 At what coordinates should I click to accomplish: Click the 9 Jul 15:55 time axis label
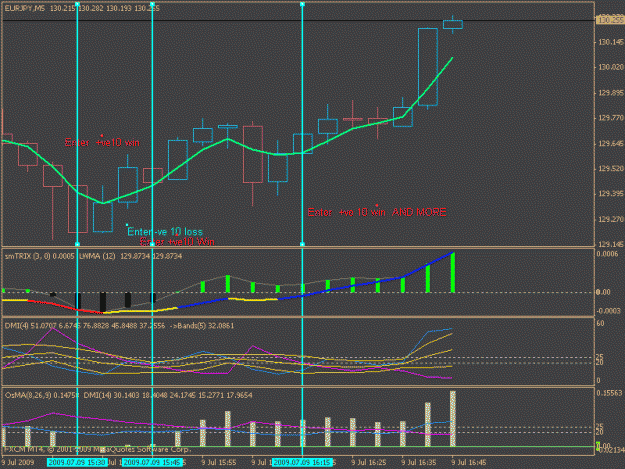coord(219,463)
